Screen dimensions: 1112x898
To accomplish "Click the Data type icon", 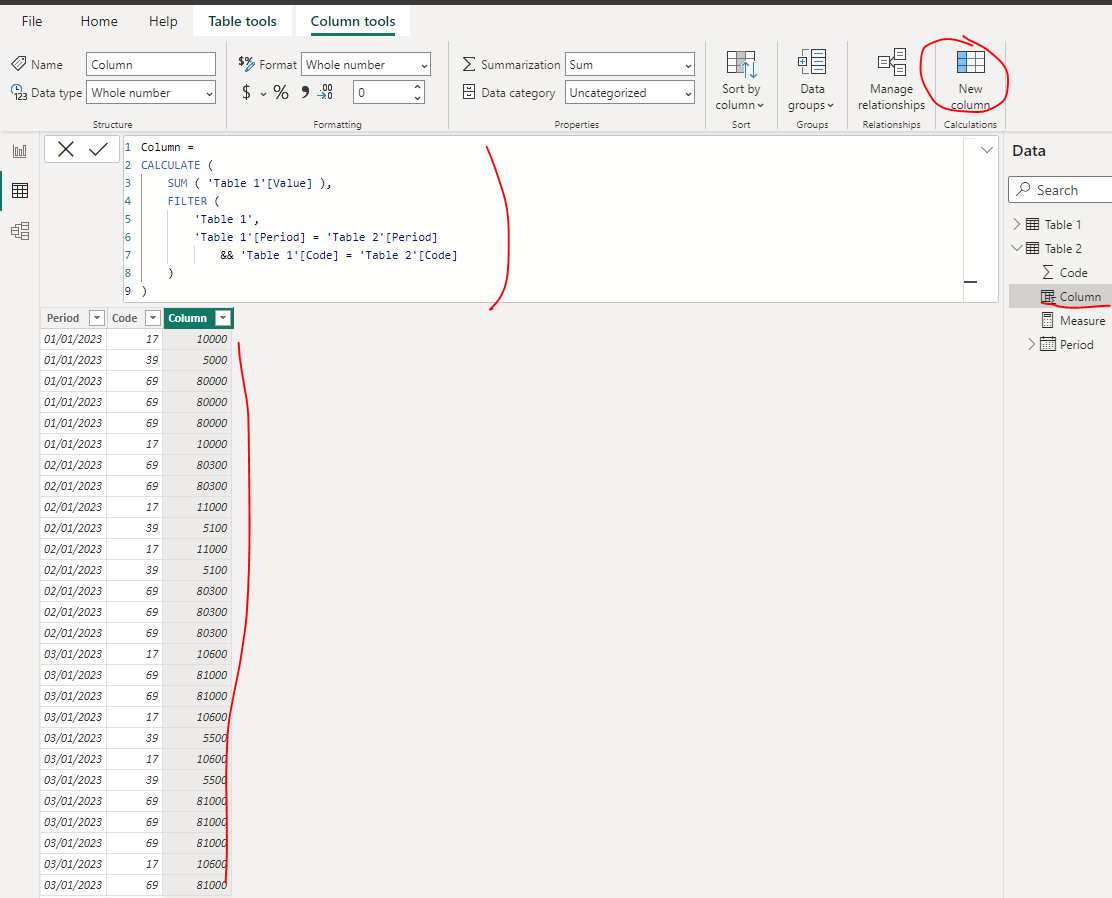I will coord(19,92).
